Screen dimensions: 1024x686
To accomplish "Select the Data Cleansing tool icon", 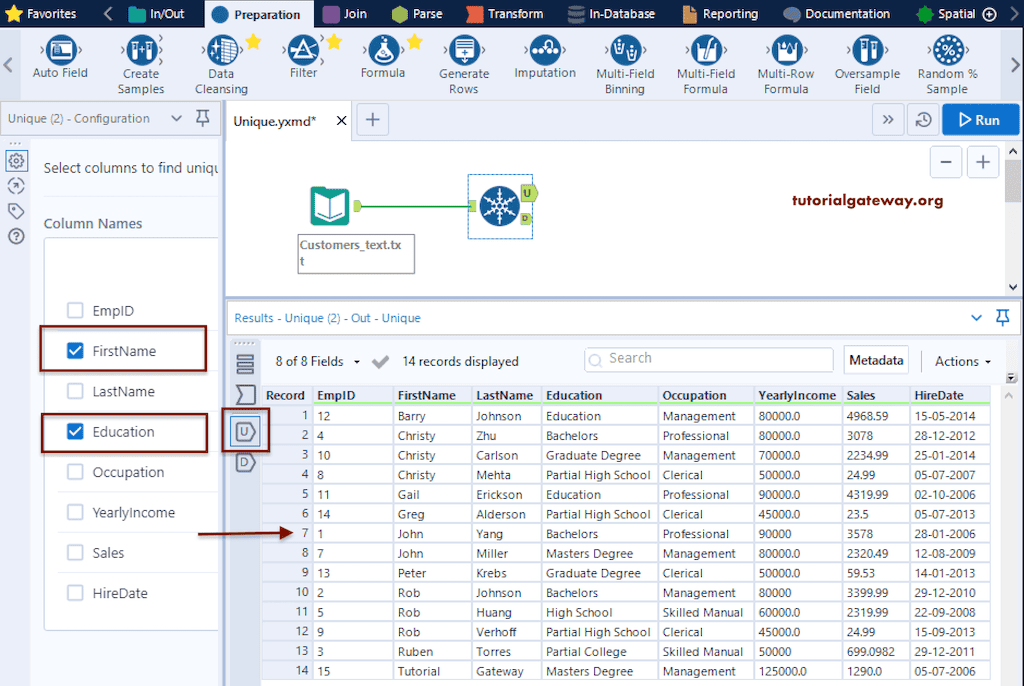I will 221,50.
